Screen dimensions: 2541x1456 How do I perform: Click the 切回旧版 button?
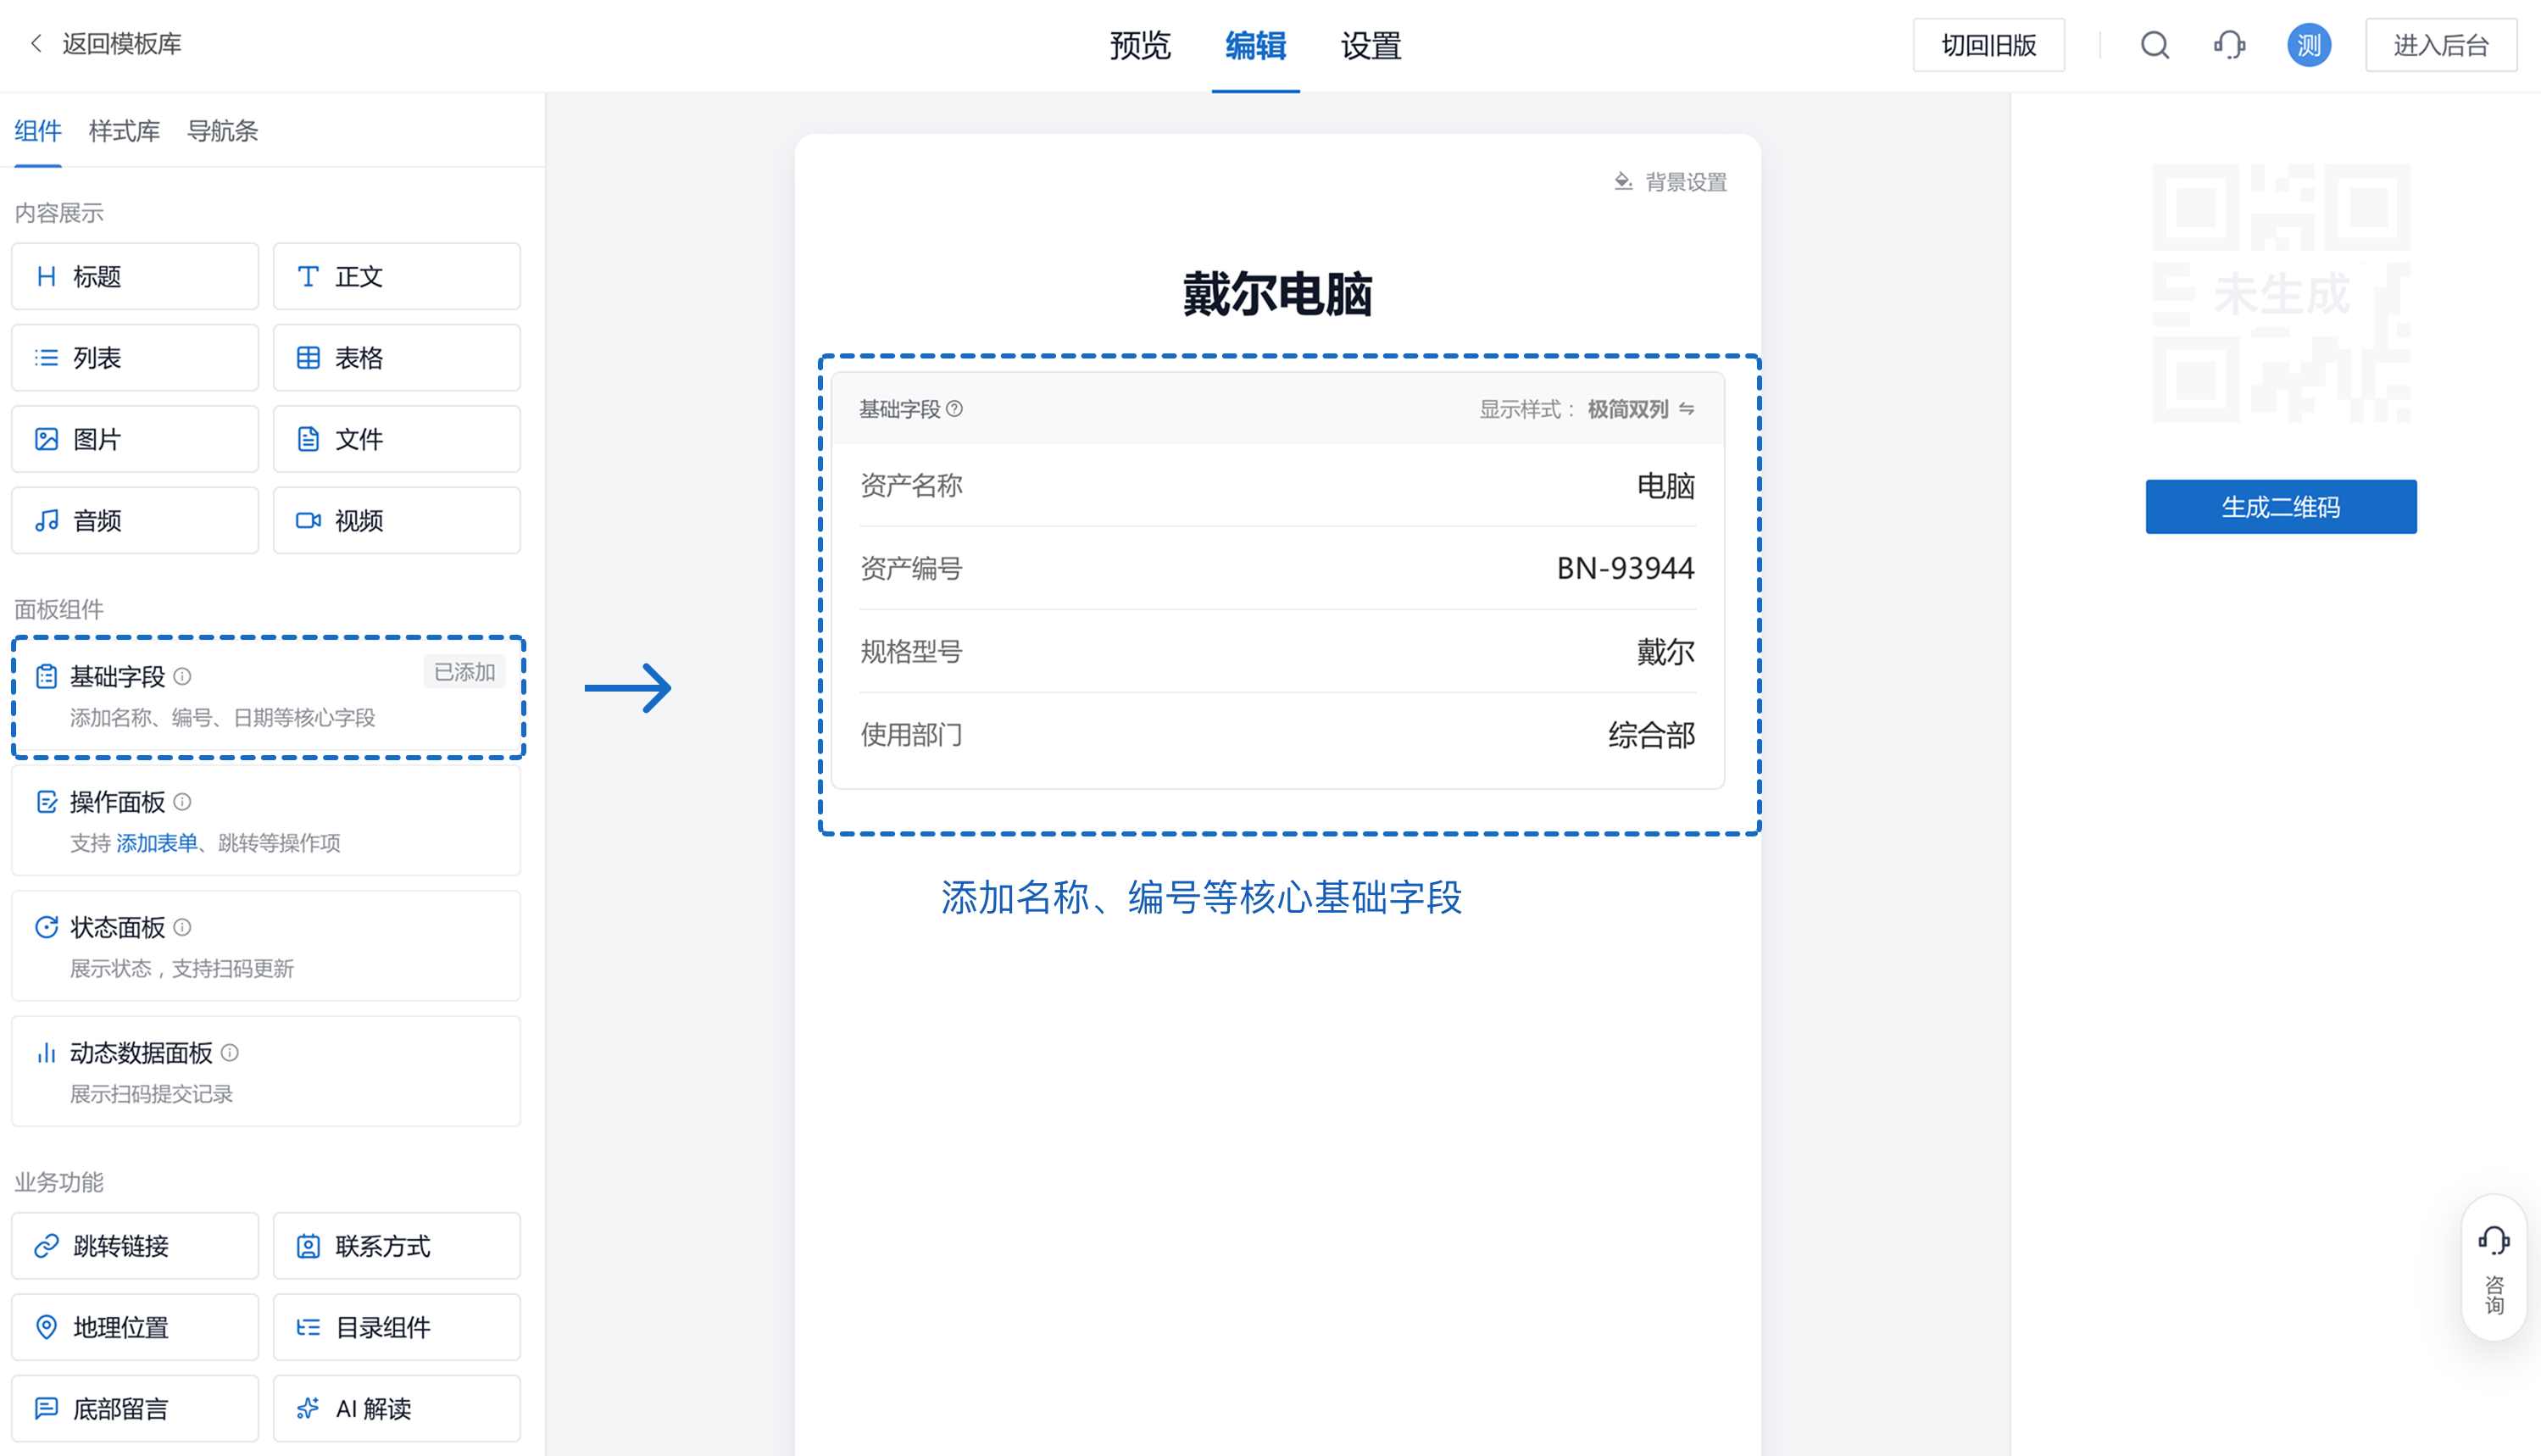click(1989, 45)
